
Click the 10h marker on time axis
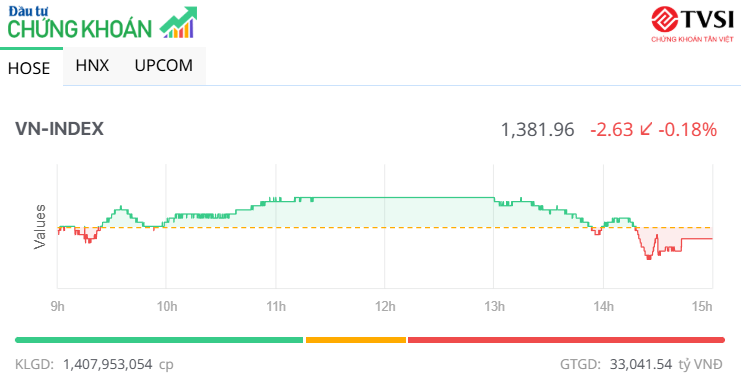click(x=167, y=306)
